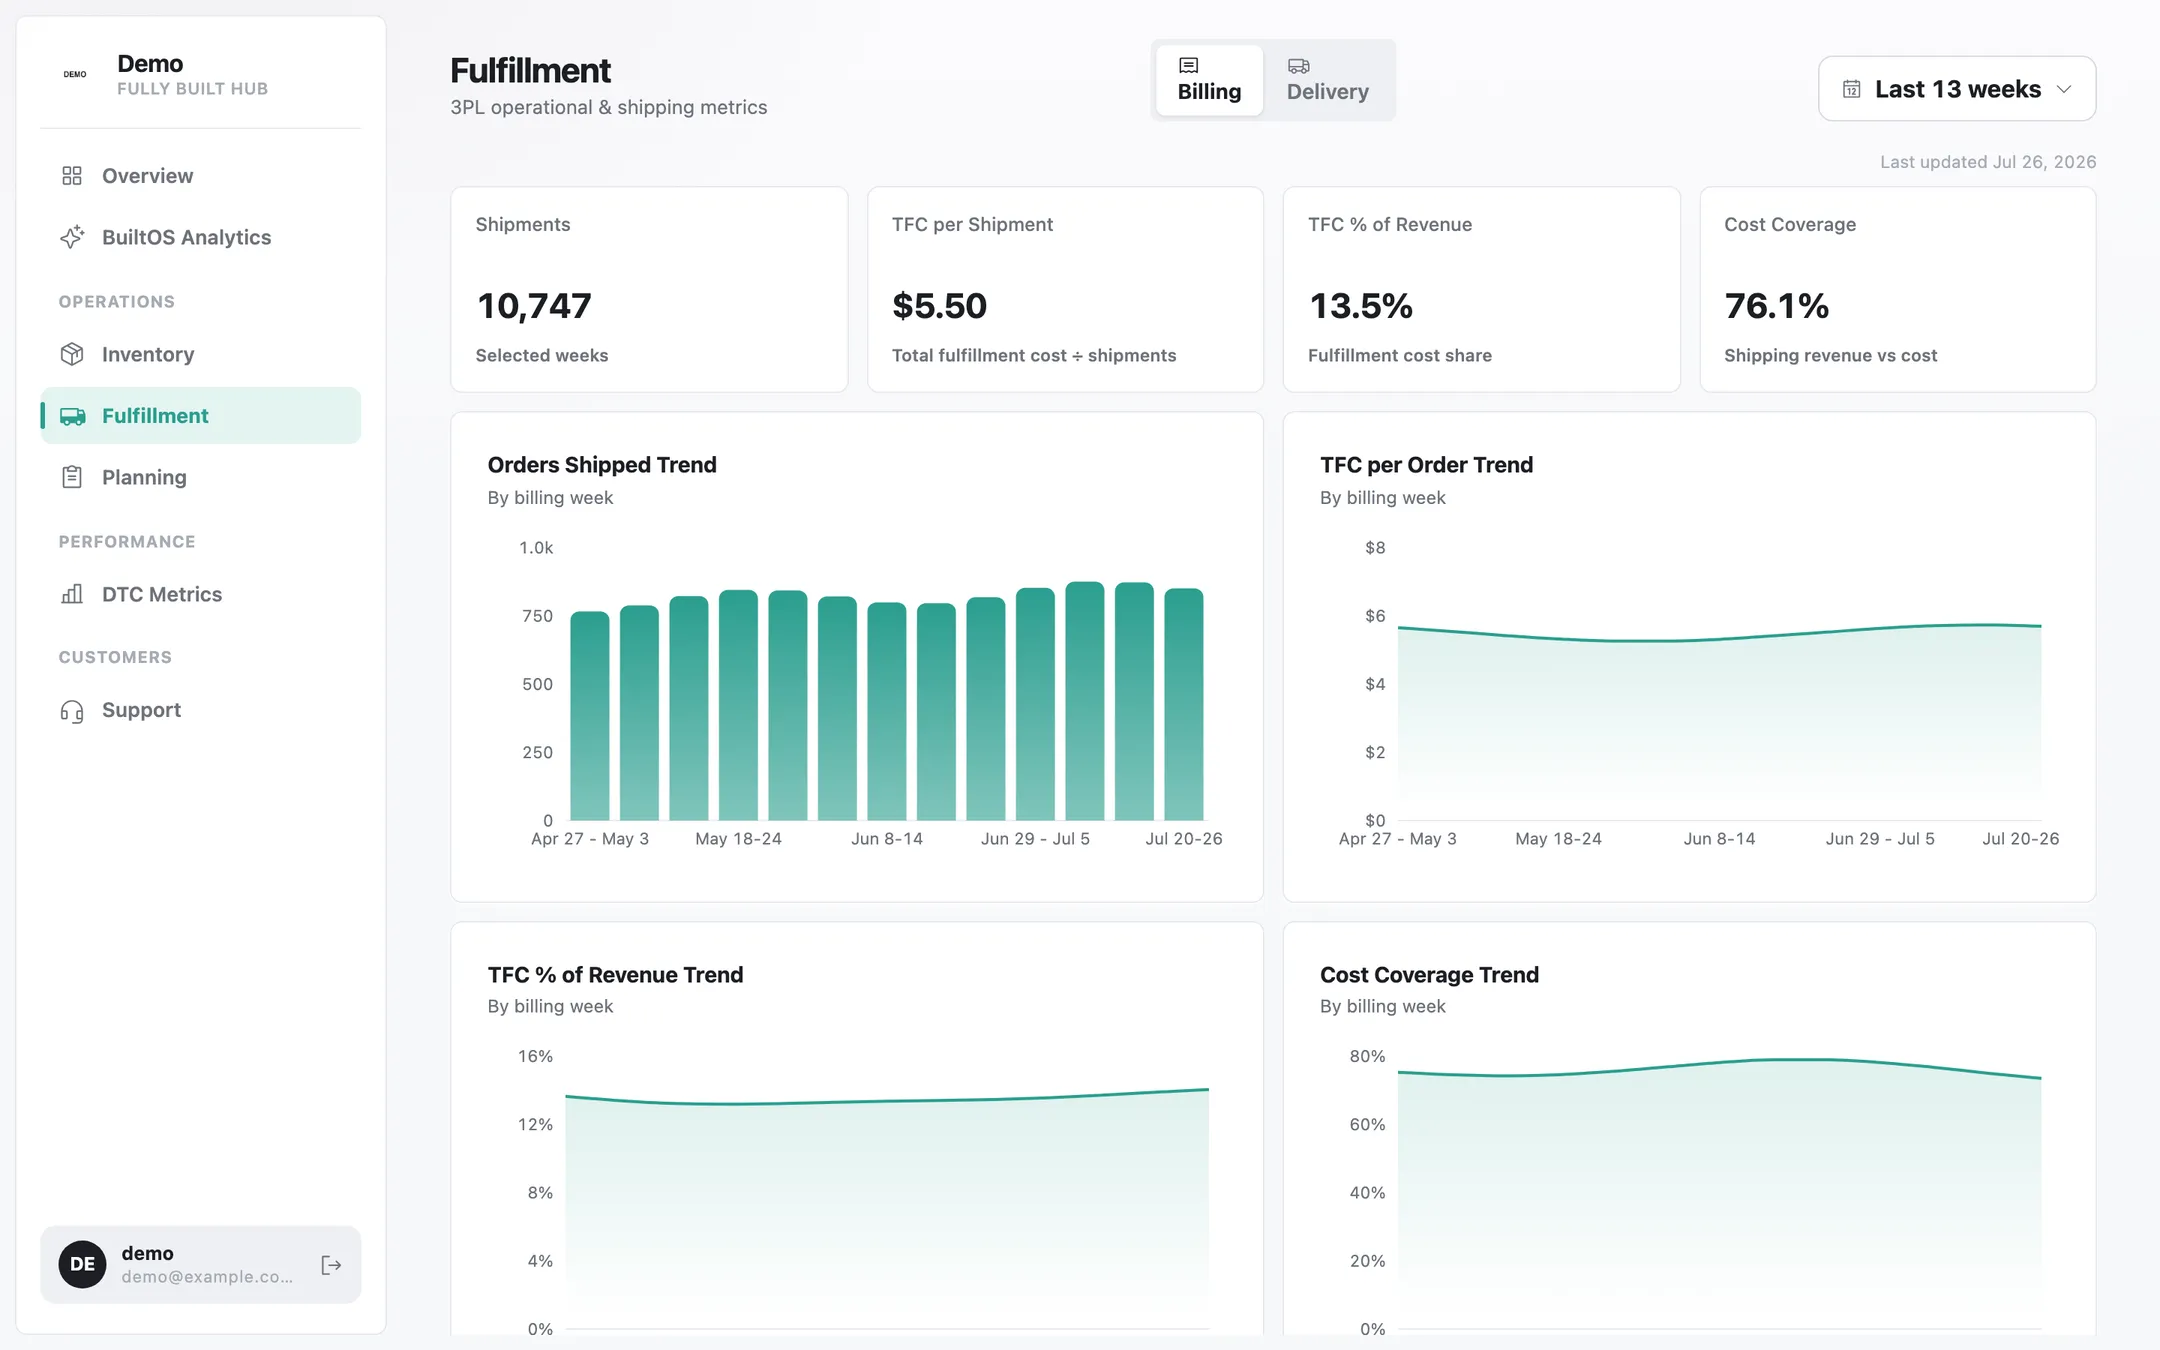Click the Demo logo icon
This screenshot has height=1350, width=2160.
[x=75, y=74]
